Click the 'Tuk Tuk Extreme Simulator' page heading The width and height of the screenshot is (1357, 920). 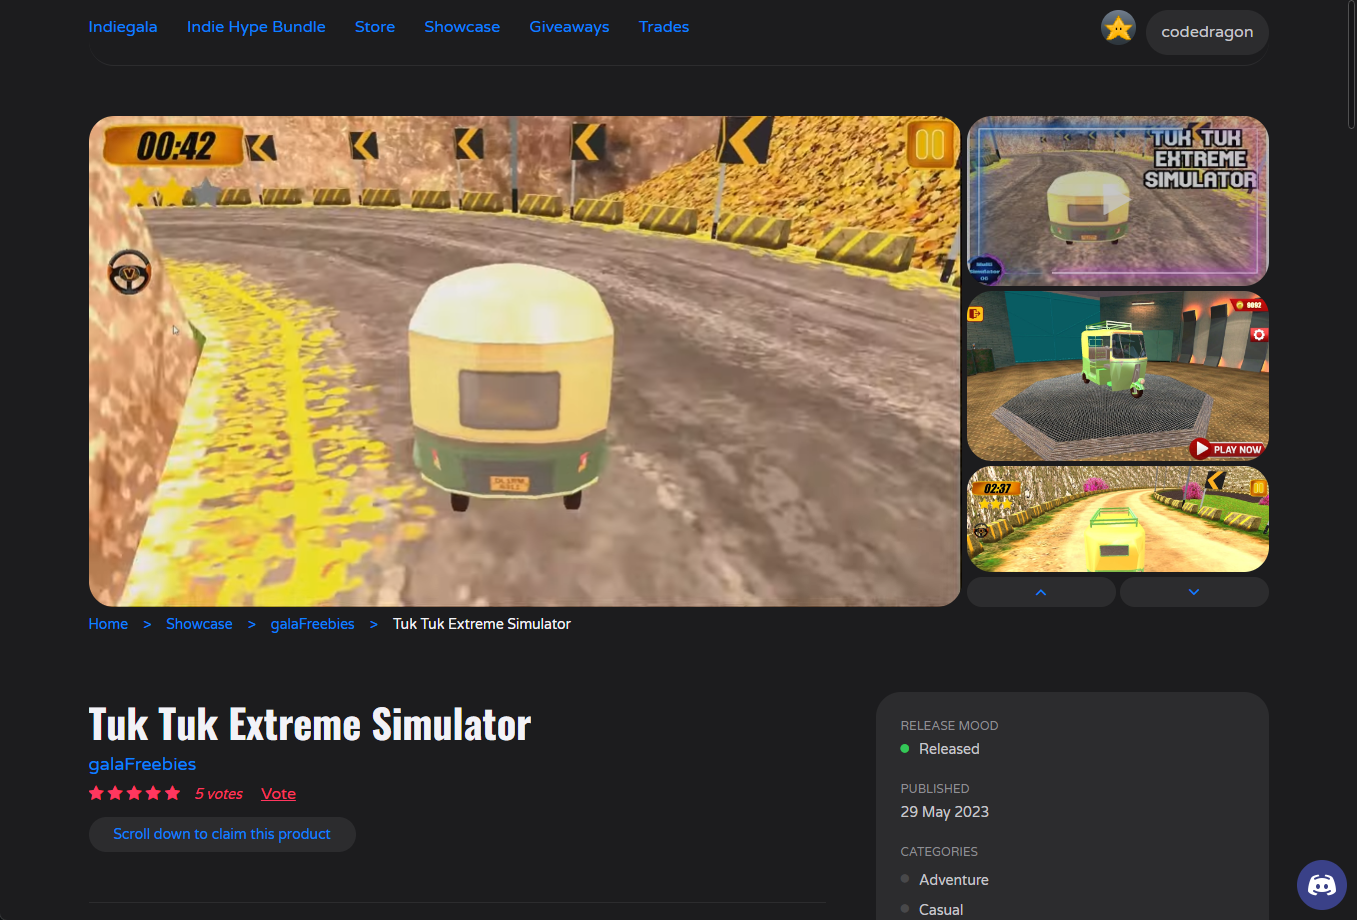[310, 724]
